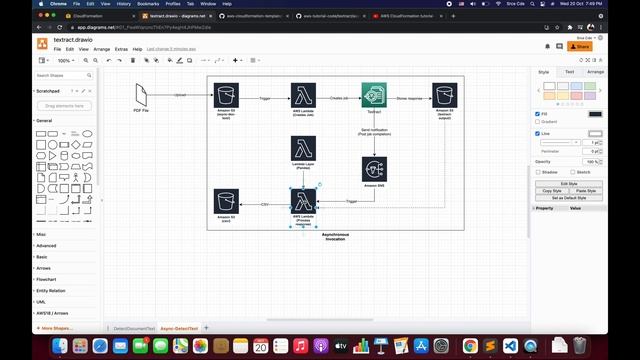Select the ellipse shape in General palette
This screenshot has height=360, width=640.
[87, 134]
